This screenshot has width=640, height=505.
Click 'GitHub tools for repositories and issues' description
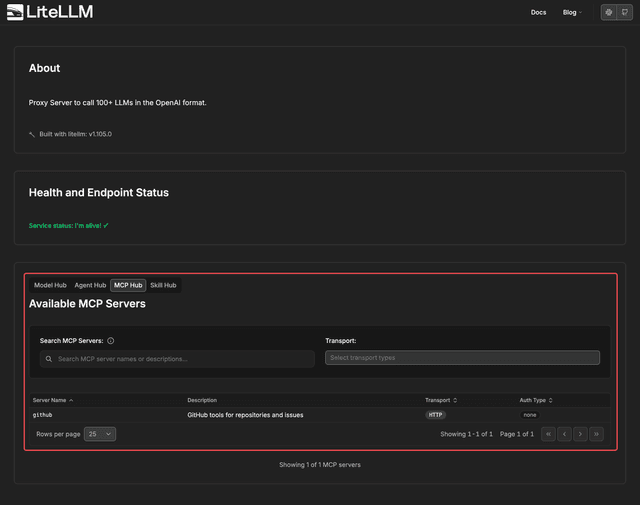[245, 415]
